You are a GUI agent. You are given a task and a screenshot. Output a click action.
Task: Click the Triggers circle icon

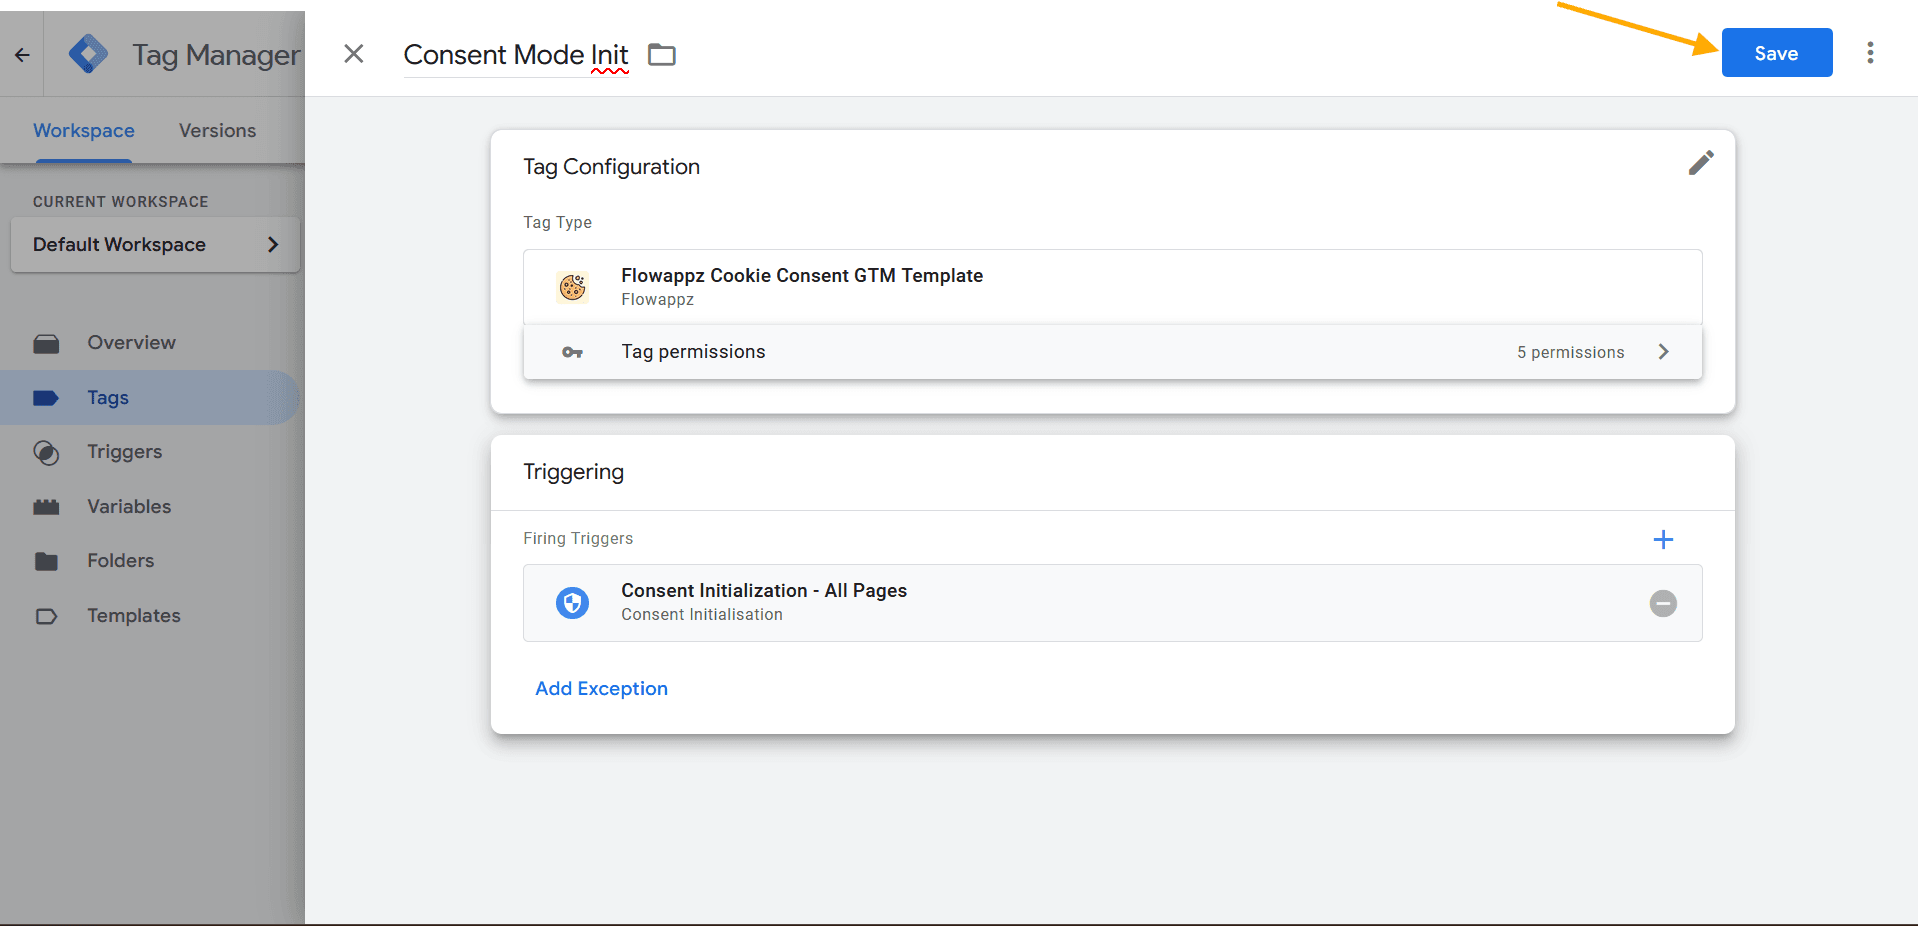(46, 453)
